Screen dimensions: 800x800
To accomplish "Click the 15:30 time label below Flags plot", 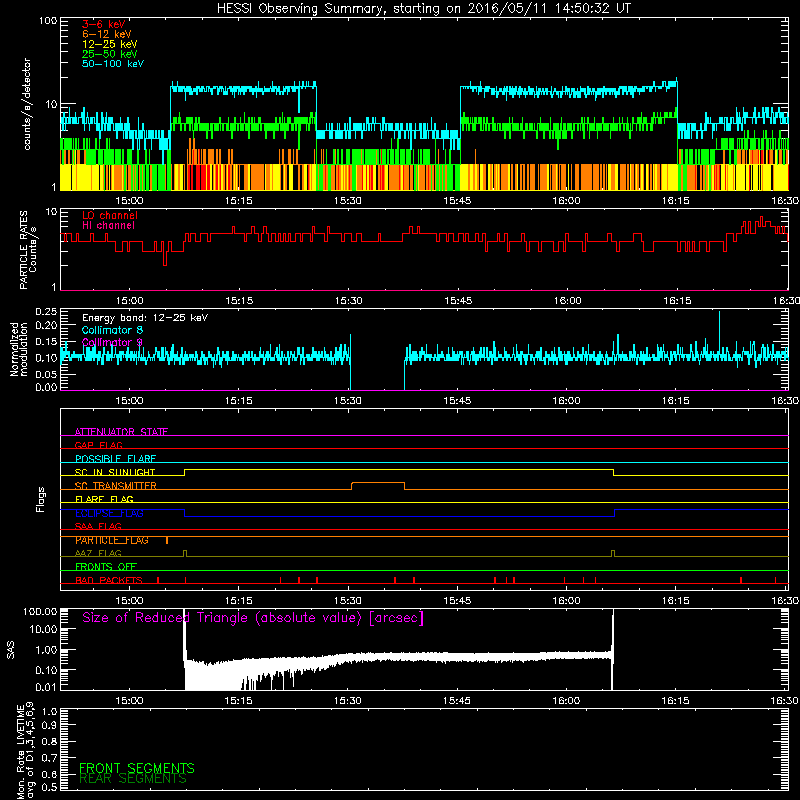I will tap(348, 601).
